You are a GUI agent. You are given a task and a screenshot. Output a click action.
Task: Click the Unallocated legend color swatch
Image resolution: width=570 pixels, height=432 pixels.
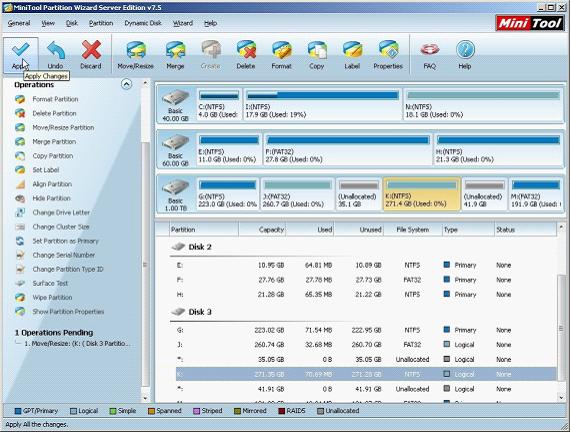[320, 411]
